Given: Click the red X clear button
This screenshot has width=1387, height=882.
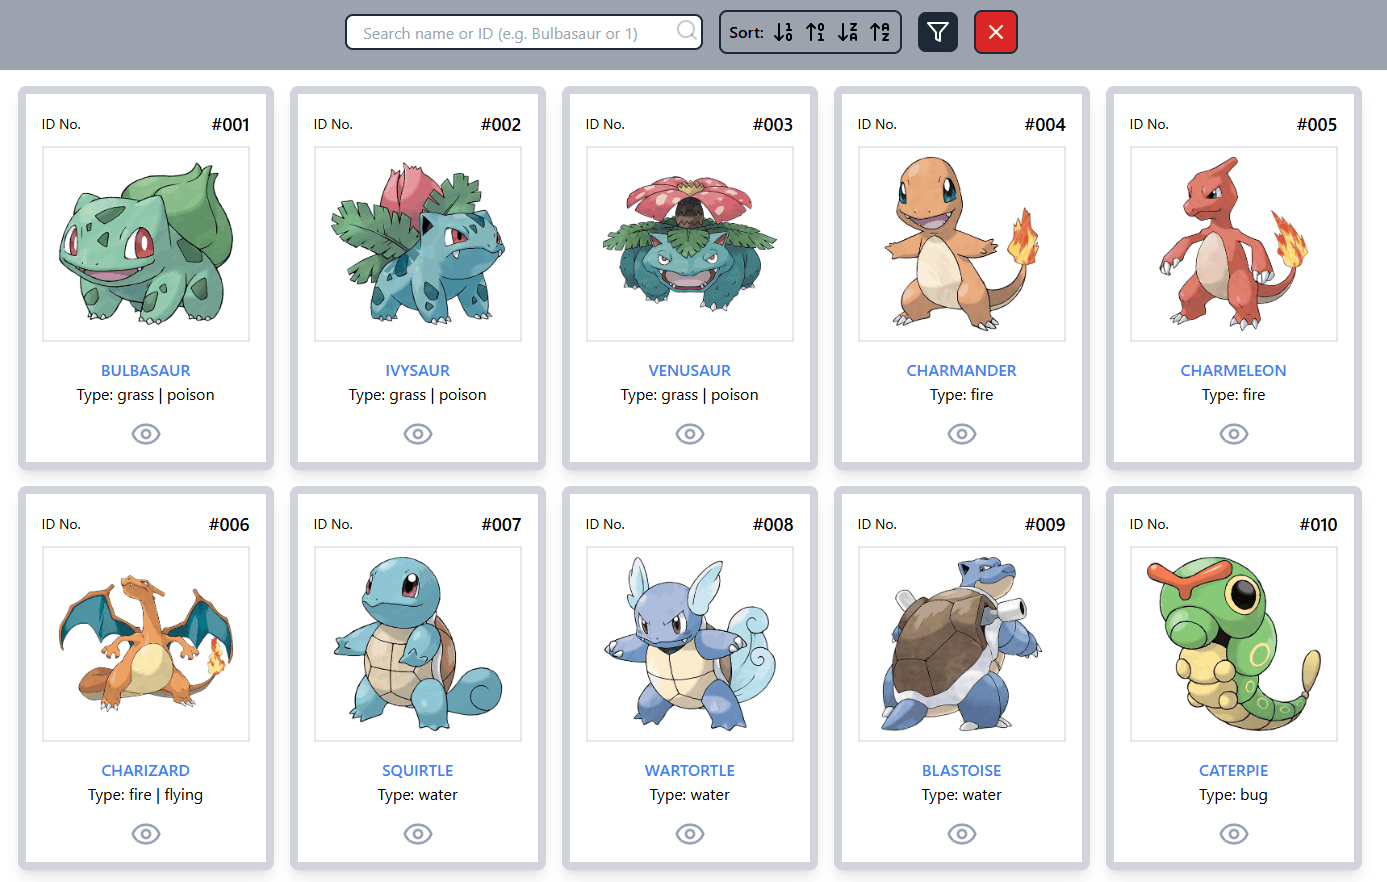Looking at the screenshot, I should 996,32.
